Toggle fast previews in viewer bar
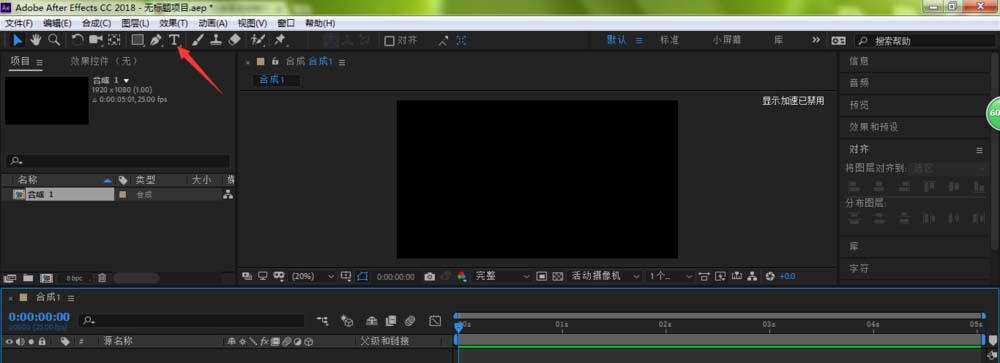The height and width of the screenshot is (363, 1000). 721,276
